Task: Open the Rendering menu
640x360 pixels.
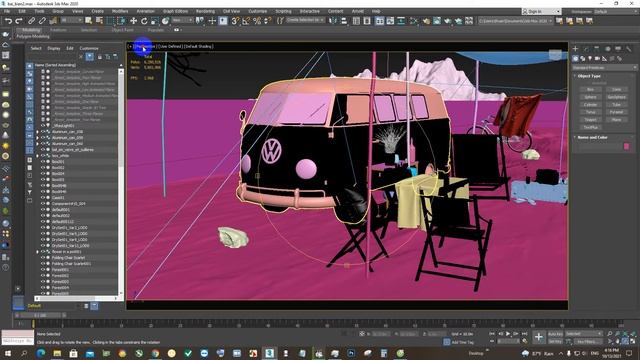Action: click(x=205, y=11)
